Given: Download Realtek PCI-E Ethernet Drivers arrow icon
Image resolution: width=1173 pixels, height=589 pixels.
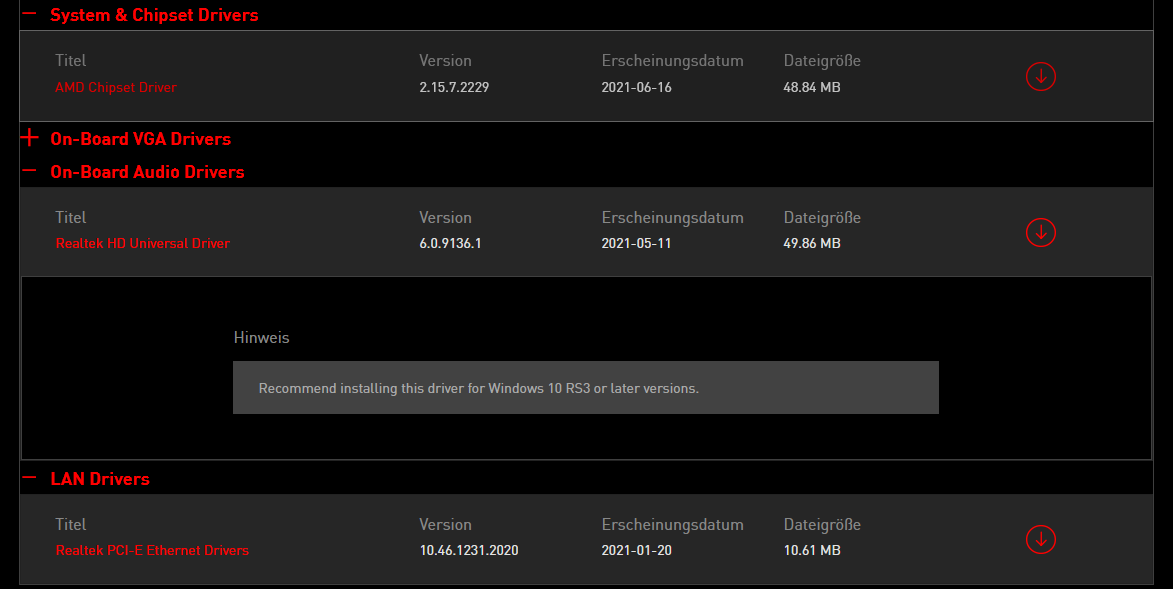Looking at the screenshot, I should click(1041, 540).
